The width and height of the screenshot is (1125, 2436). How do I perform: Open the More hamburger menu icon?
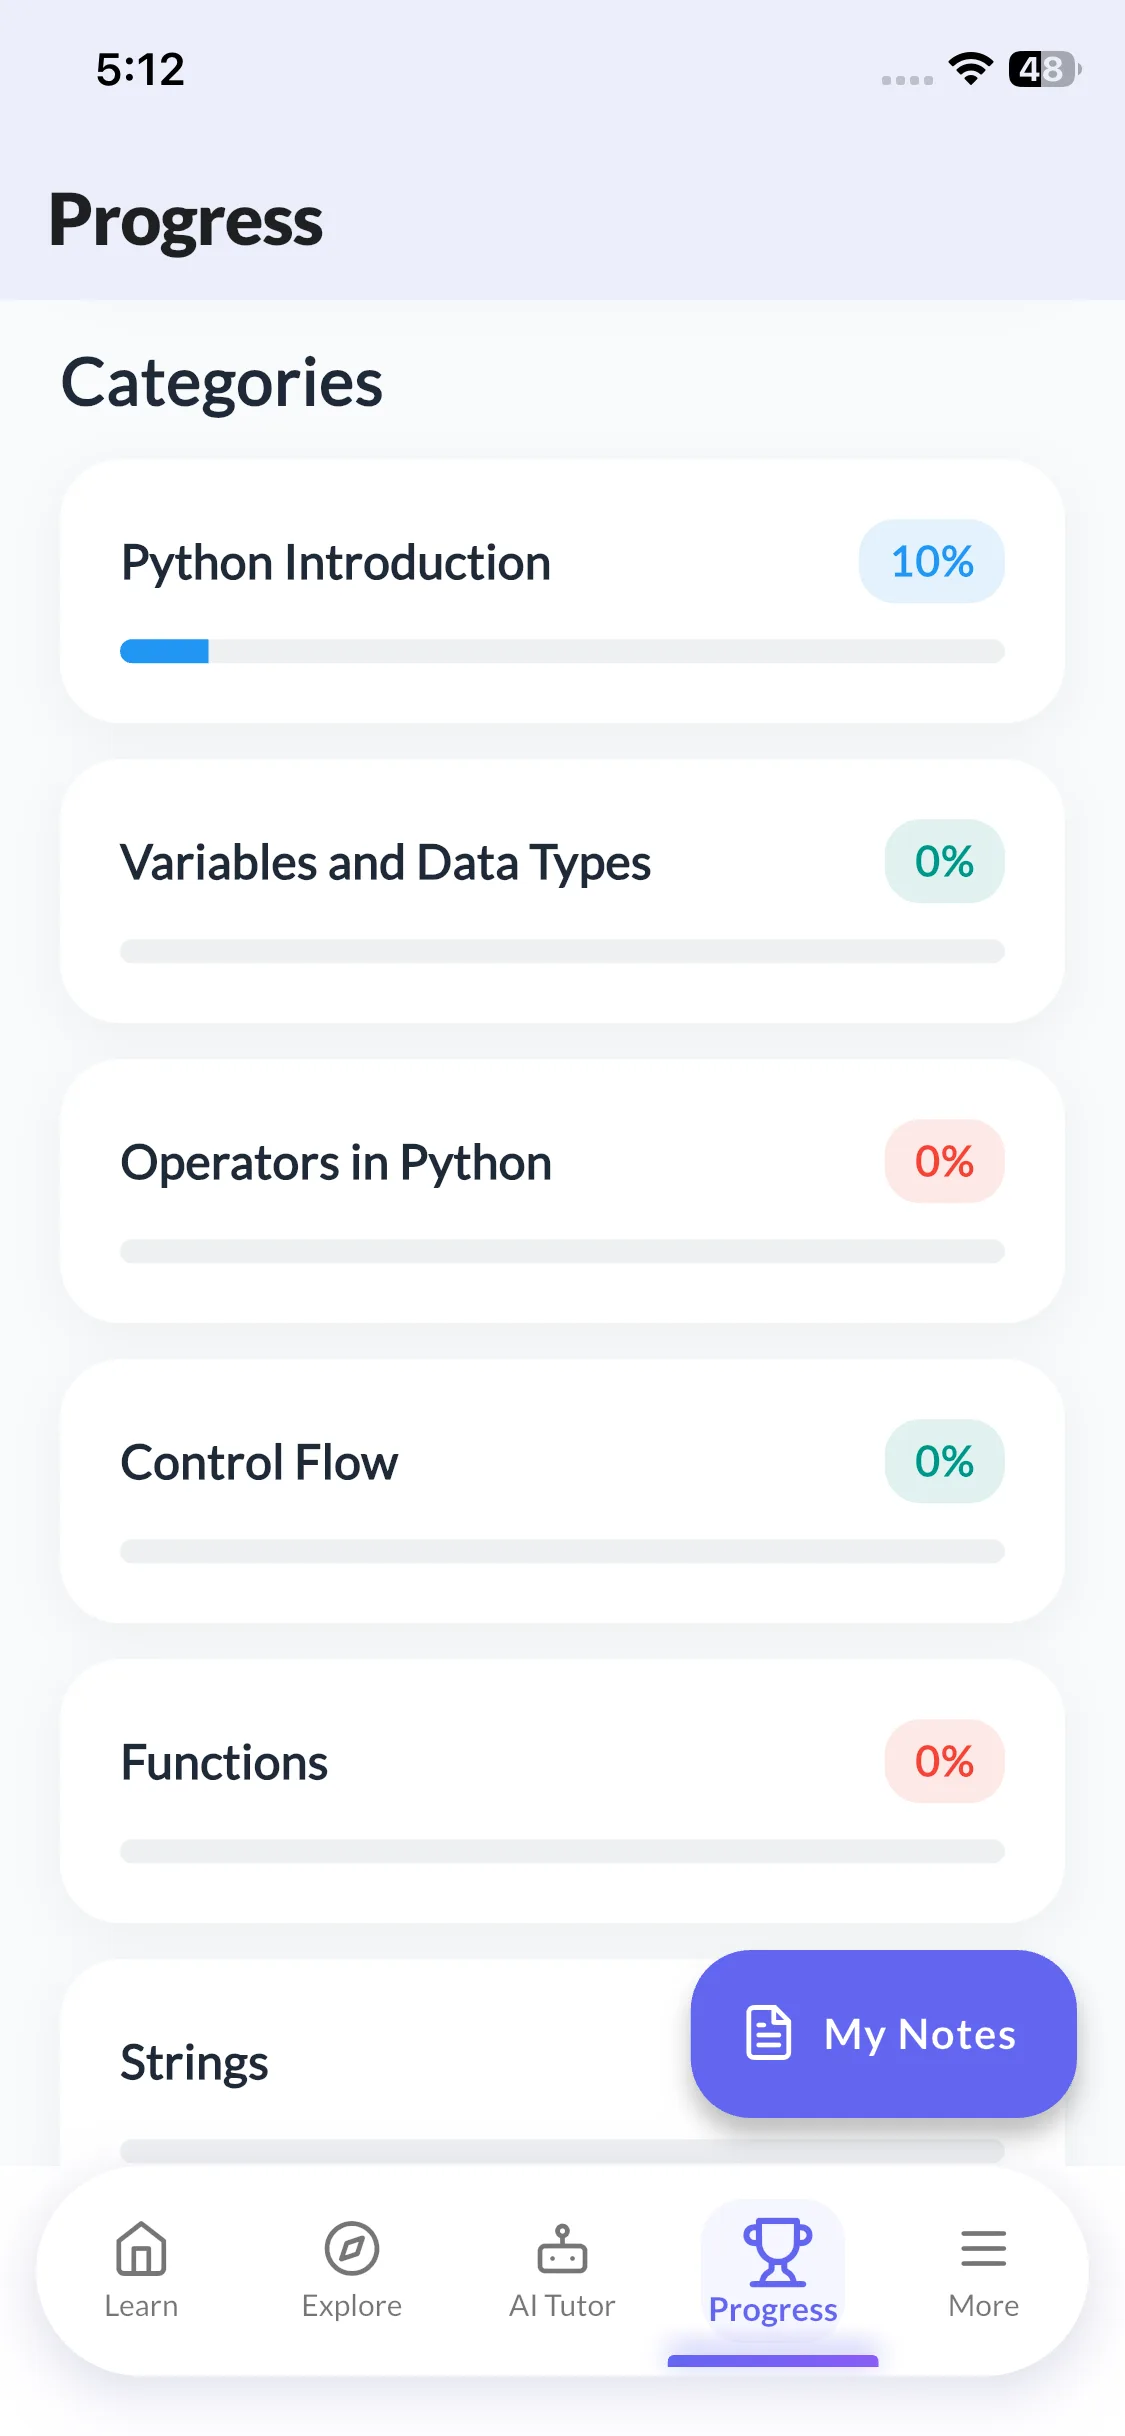[983, 2249]
